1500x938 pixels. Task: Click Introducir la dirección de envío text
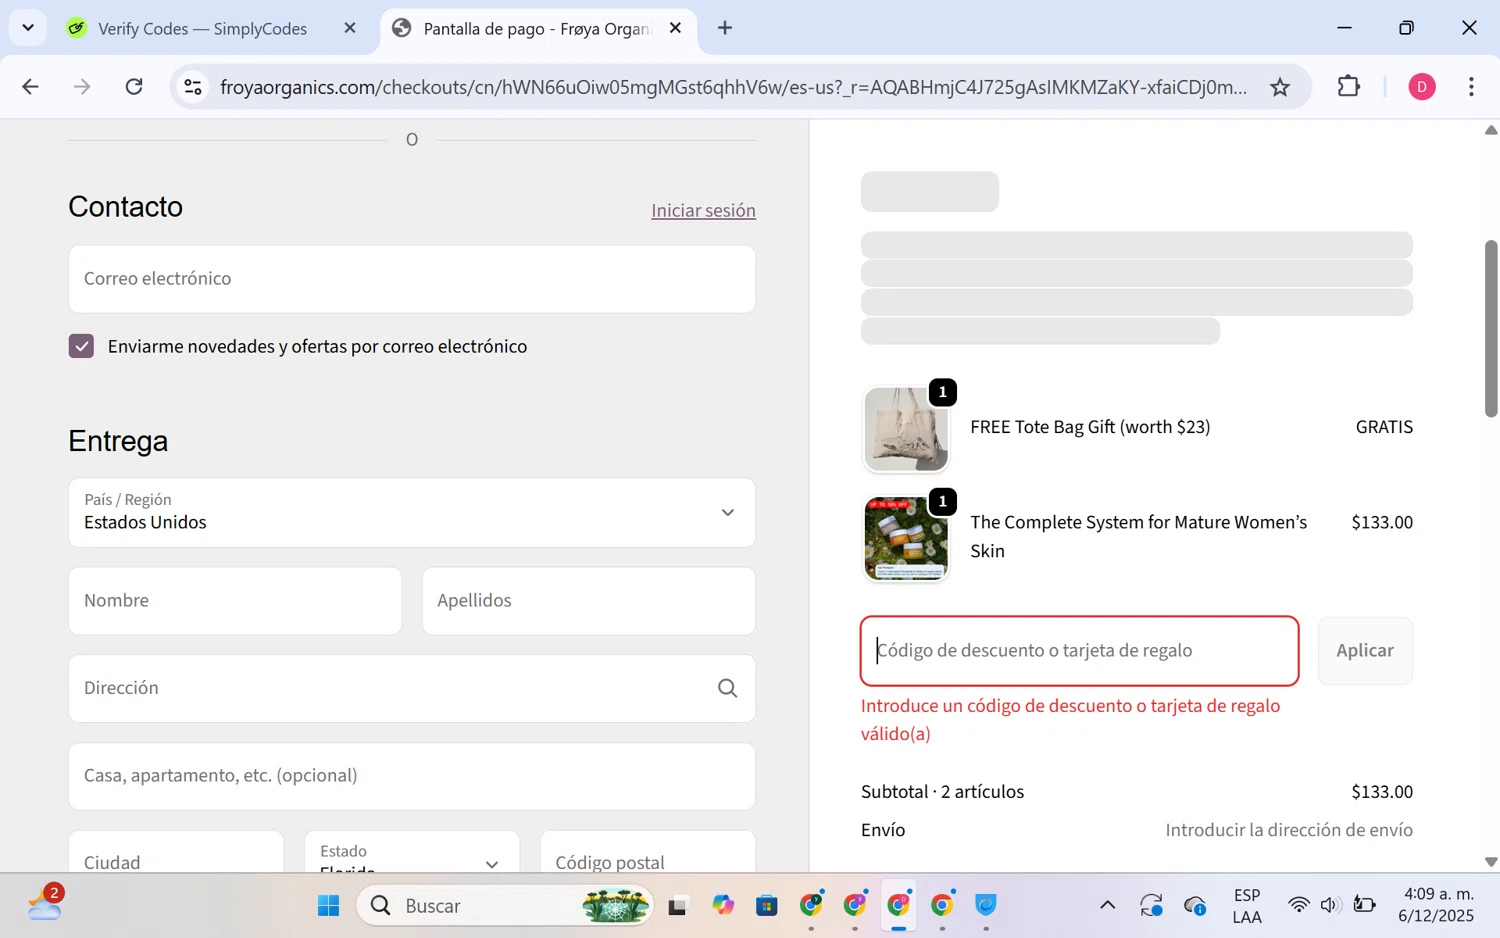1289,830
